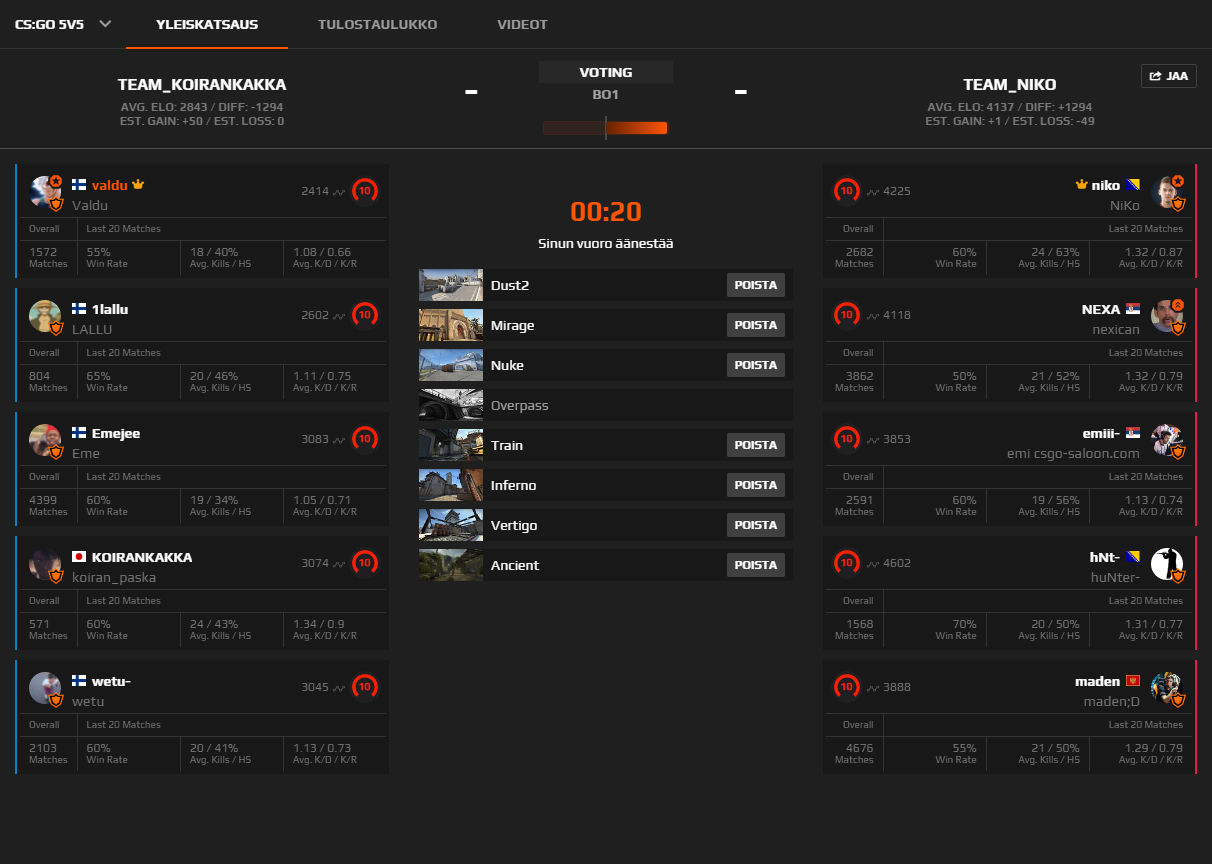This screenshot has width=1212, height=864.
Task: Click the captain crown next to valdu
Action: 139,185
